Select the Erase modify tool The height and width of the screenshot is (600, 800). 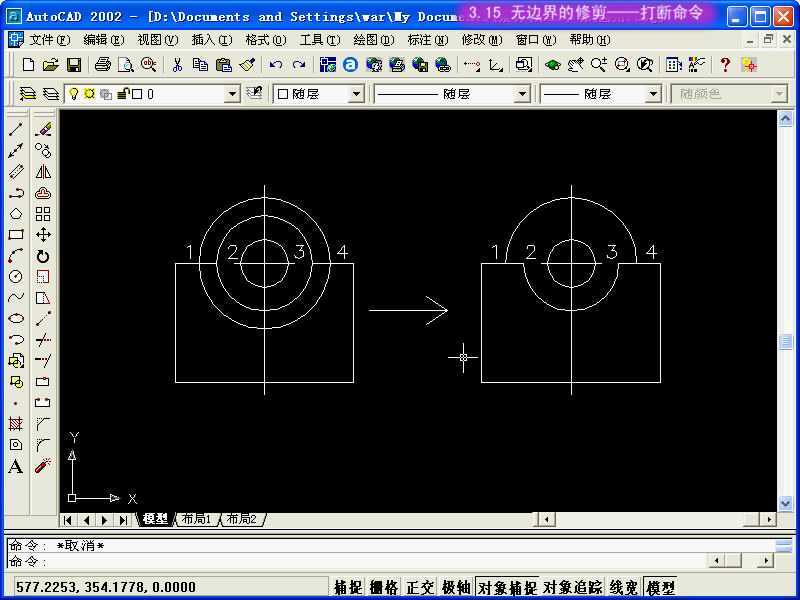coord(43,130)
